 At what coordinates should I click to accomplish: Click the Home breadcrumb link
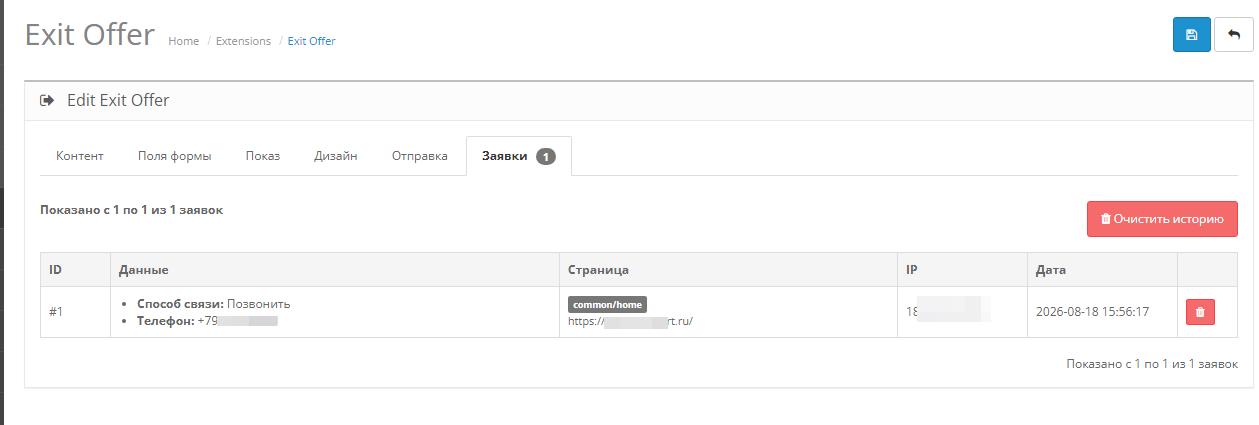tap(184, 41)
